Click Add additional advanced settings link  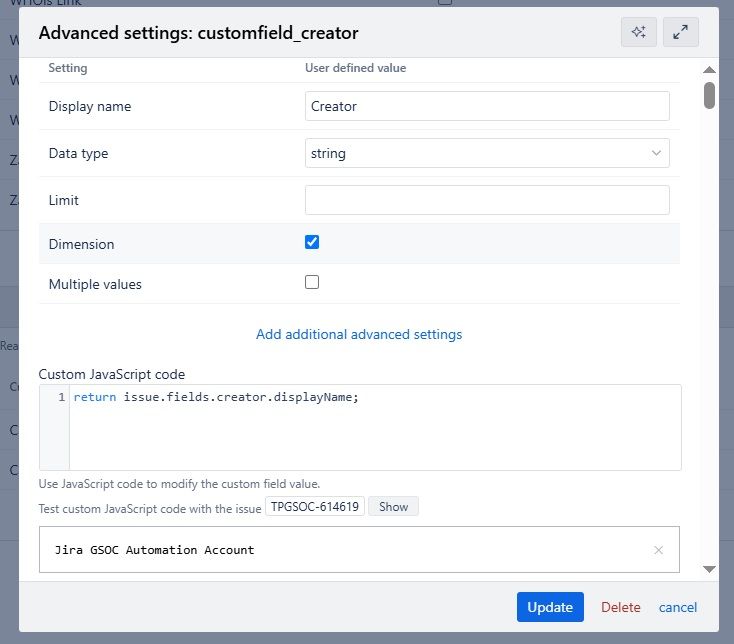tap(359, 334)
